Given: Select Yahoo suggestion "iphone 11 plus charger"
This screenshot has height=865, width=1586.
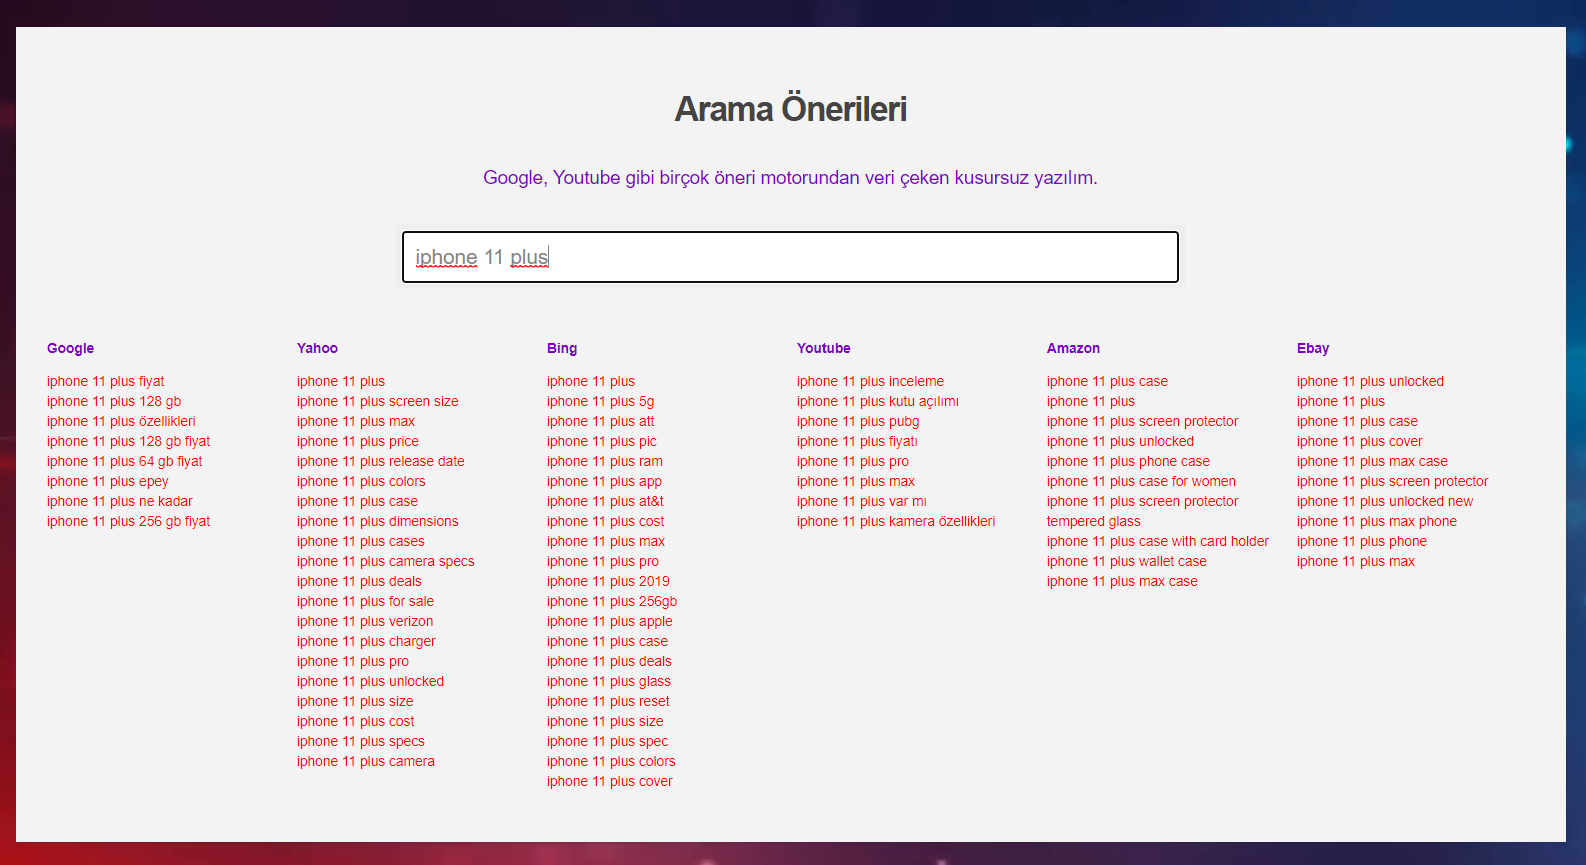Looking at the screenshot, I should tap(366, 641).
